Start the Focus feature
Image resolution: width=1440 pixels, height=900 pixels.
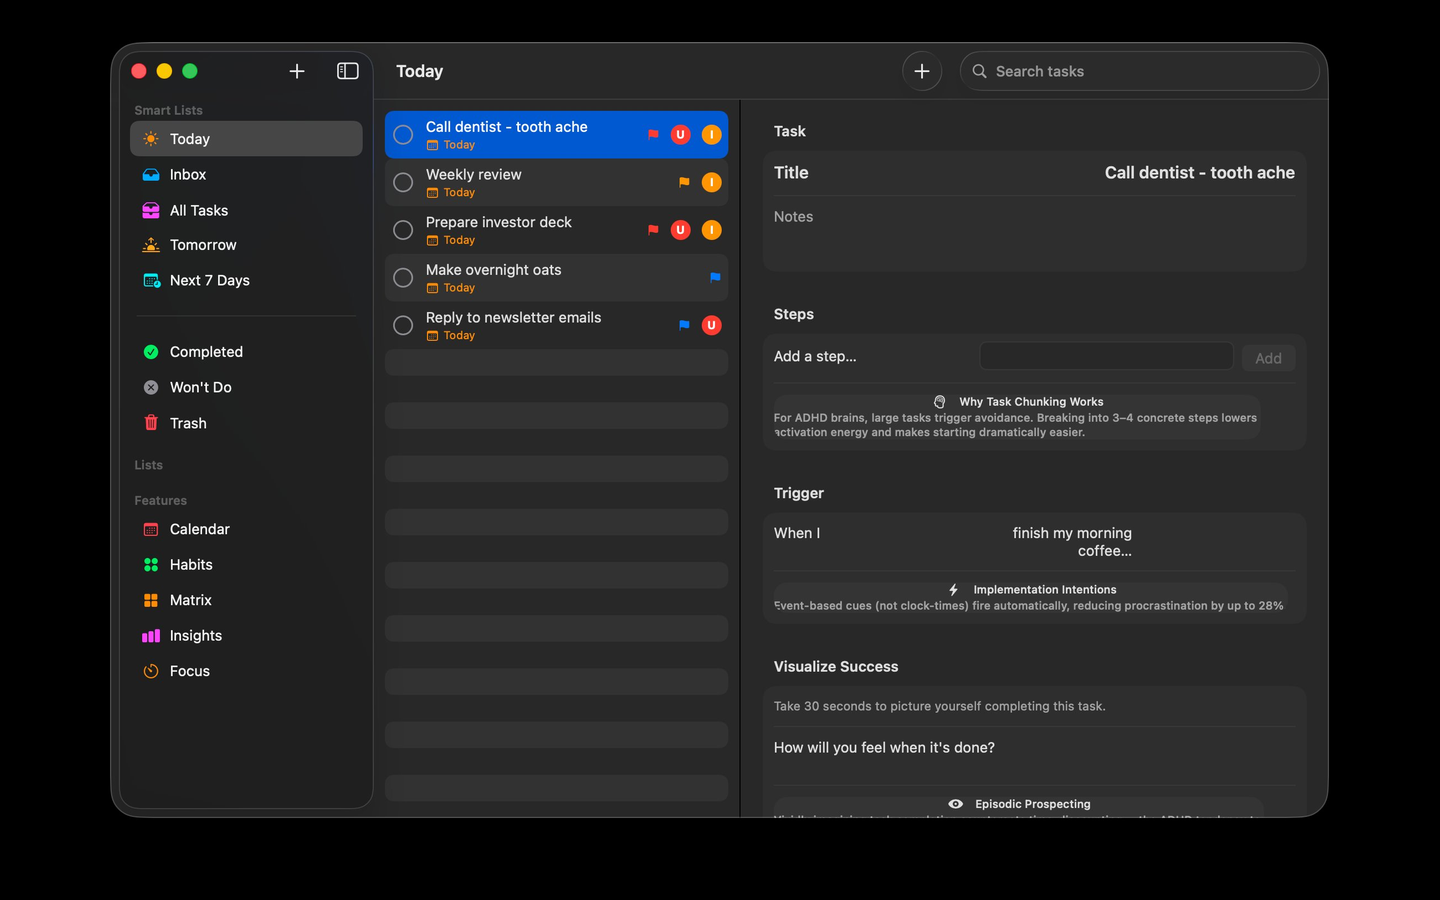[246, 671]
